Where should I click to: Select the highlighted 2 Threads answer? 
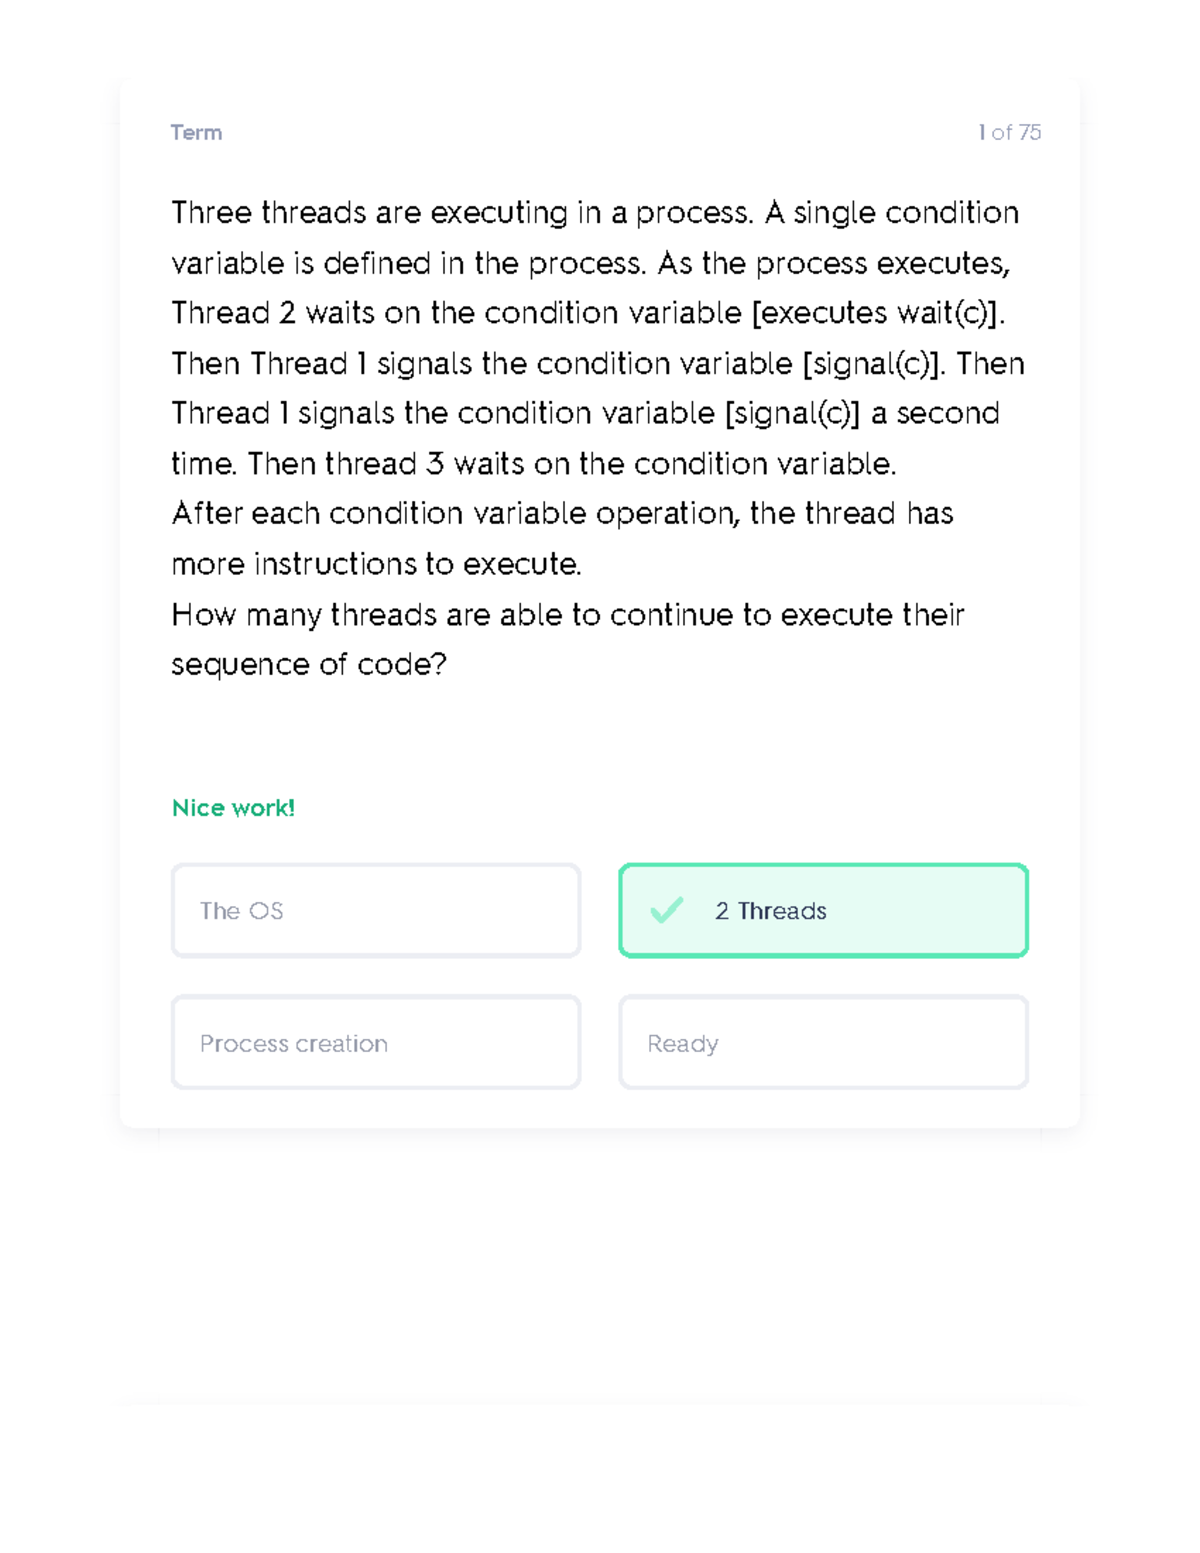[822, 910]
